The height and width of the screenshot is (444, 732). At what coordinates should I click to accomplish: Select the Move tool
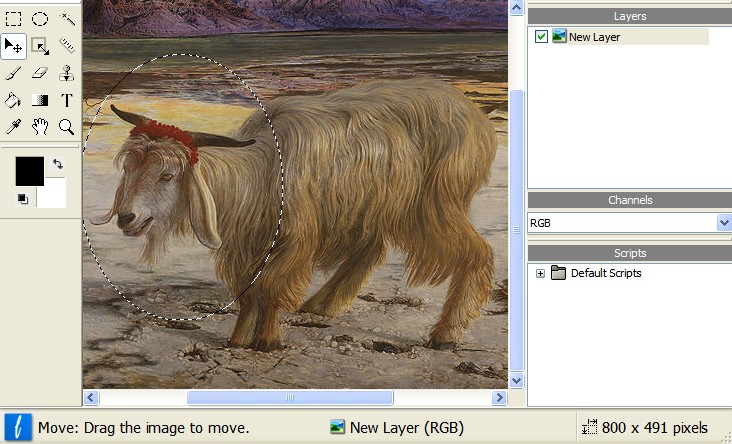click(x=13, y=46)
